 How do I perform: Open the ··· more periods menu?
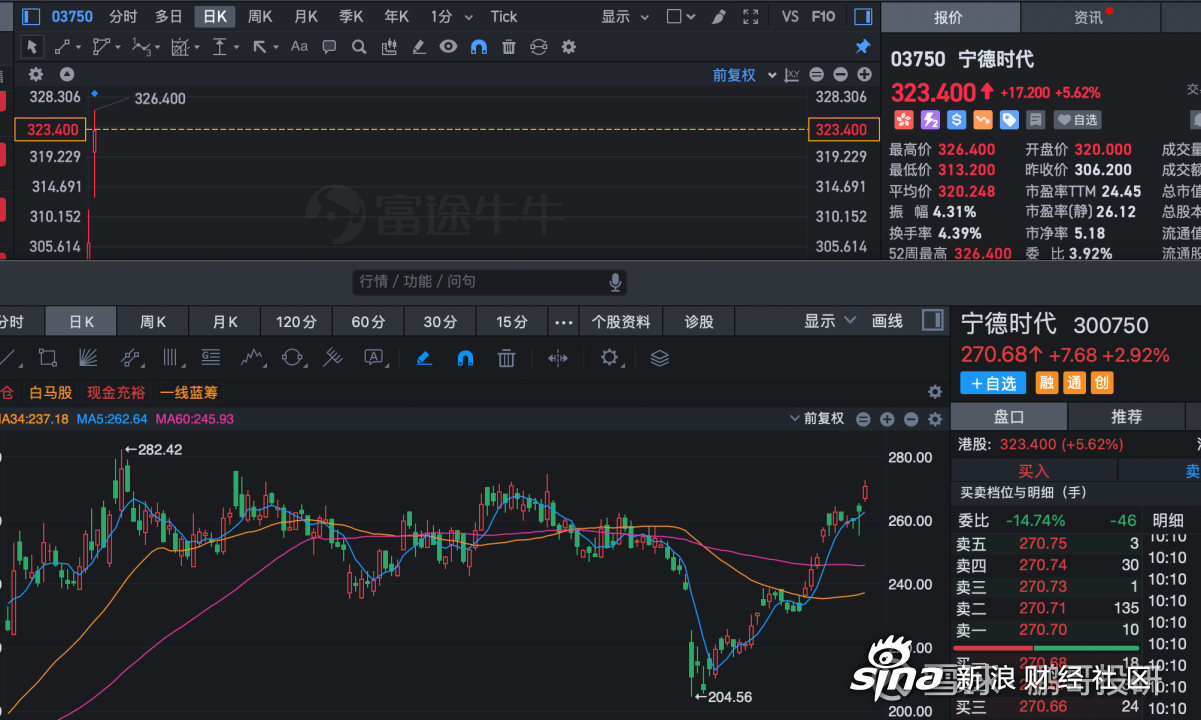coord(564,322)
